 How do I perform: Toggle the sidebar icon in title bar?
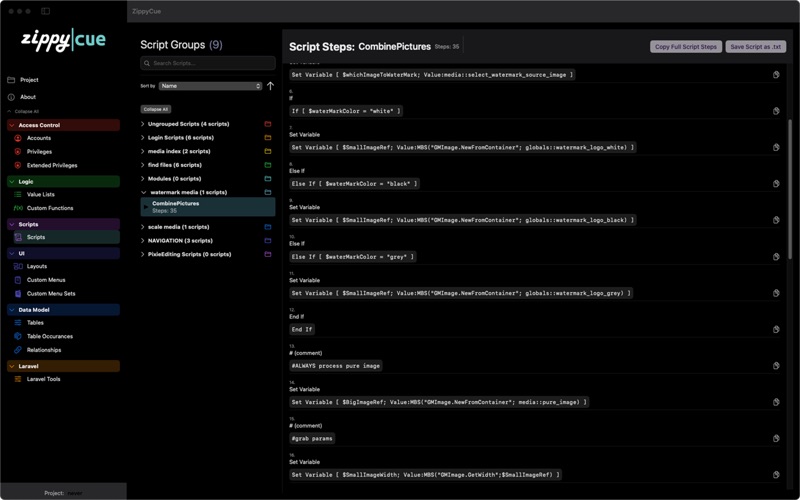click(45, 11)
